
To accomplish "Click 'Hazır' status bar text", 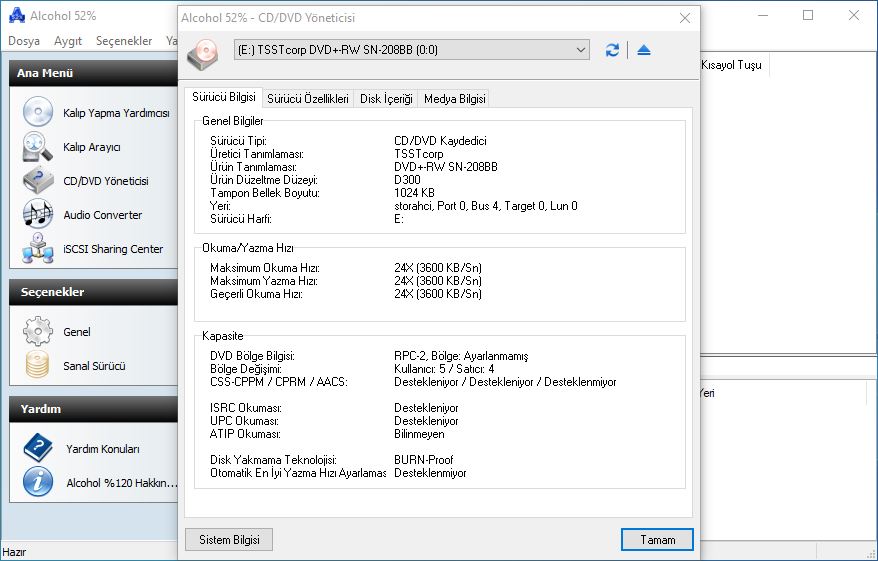I will [14, 552].
